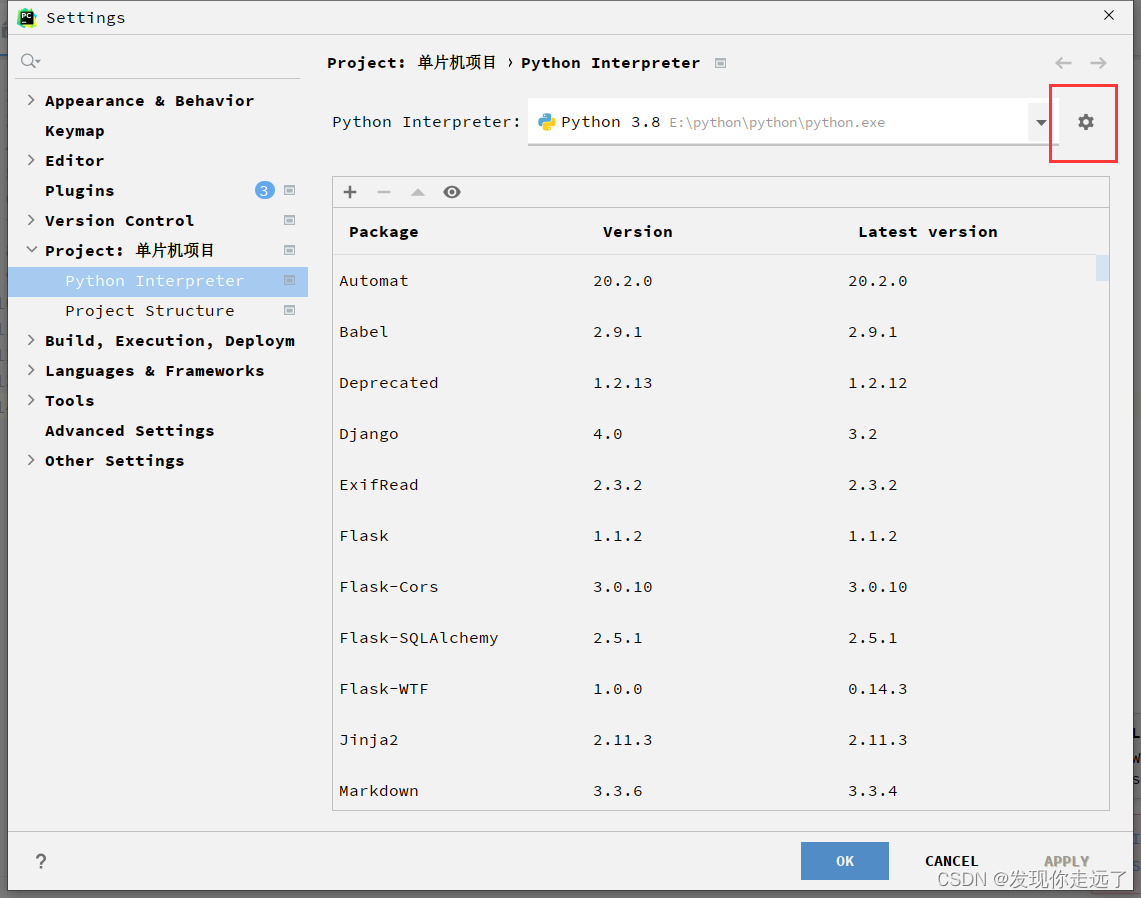Click the OK button
1141x898 pixels.
pyautogui.click(x=845, y=861)
